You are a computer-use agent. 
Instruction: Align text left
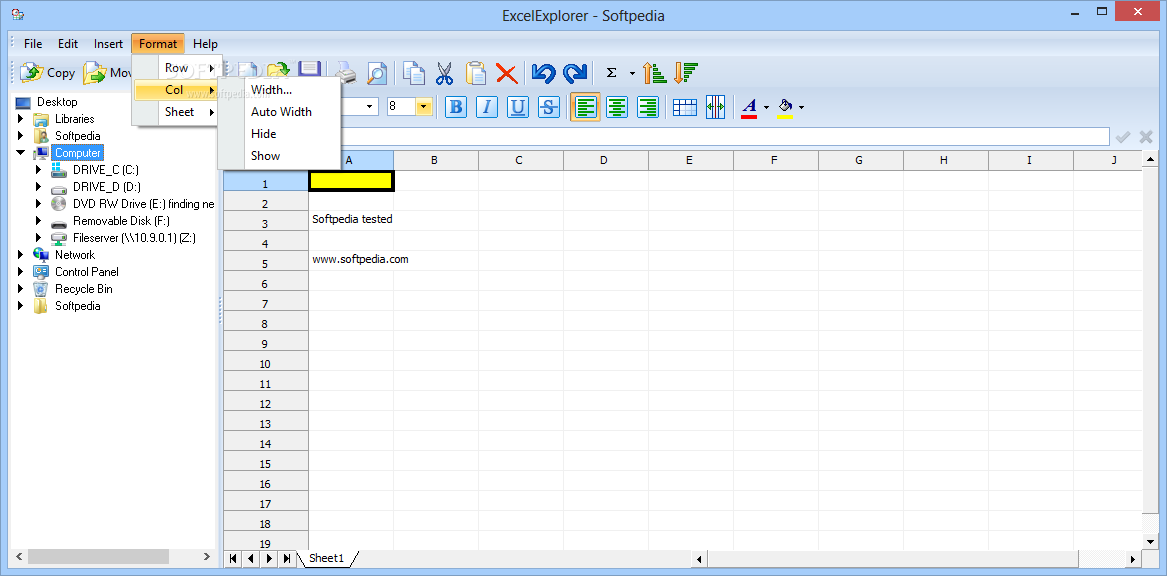coord(586,107)
